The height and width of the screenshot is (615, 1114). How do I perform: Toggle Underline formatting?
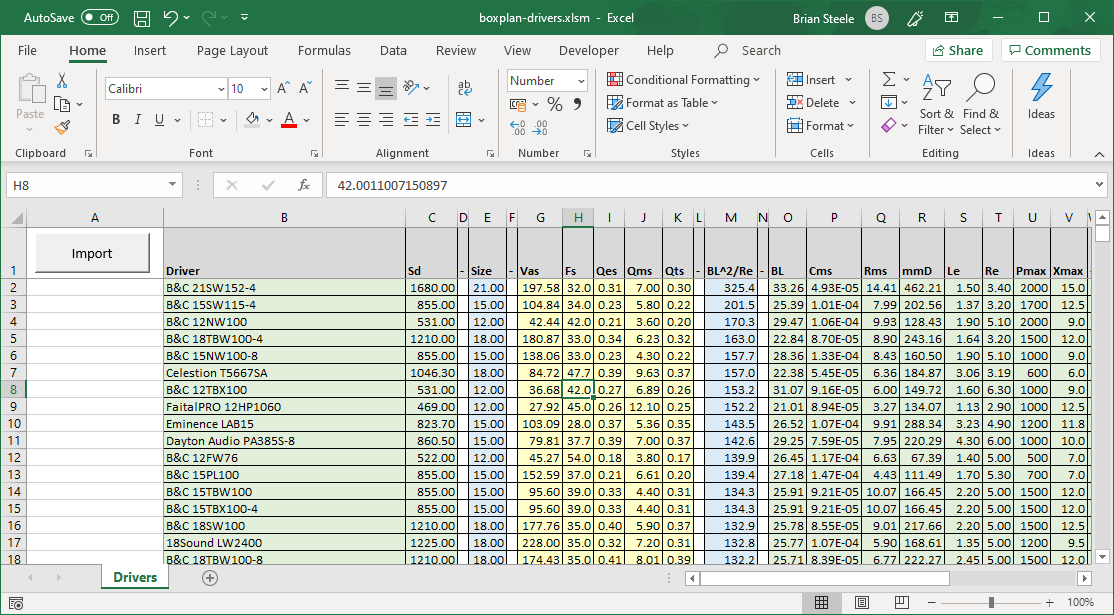point(160,120)
